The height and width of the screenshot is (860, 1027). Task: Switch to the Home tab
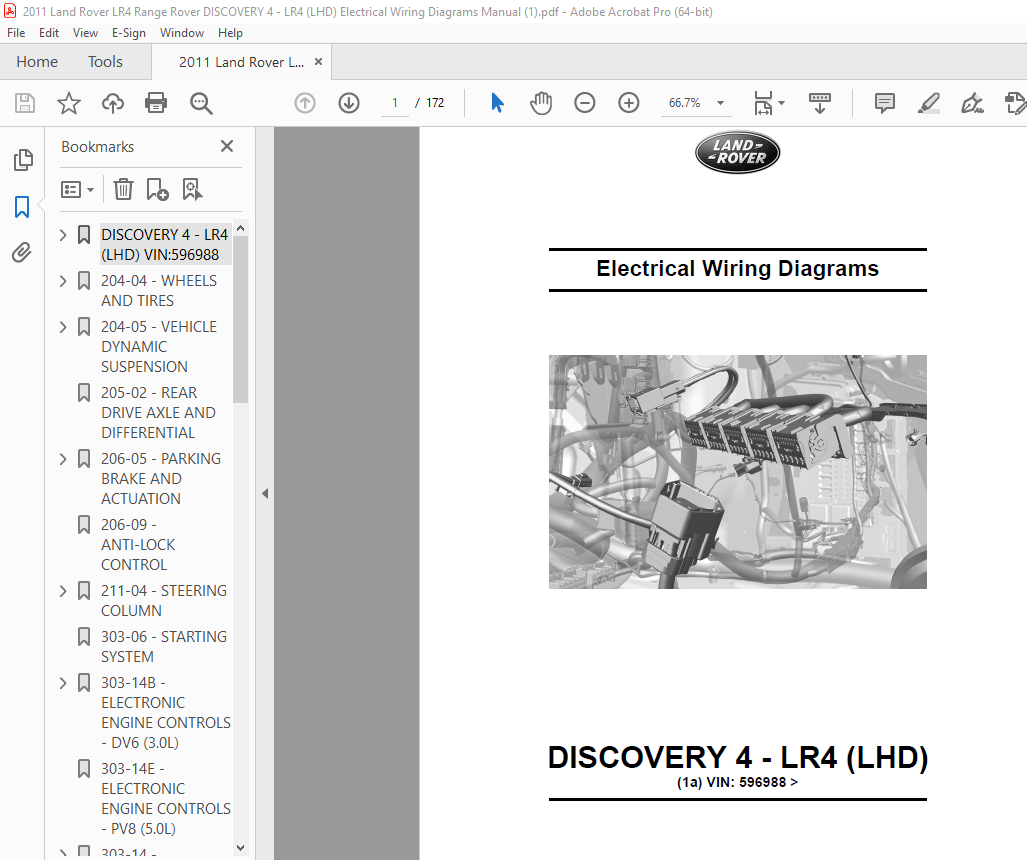[x=37, y=62]
